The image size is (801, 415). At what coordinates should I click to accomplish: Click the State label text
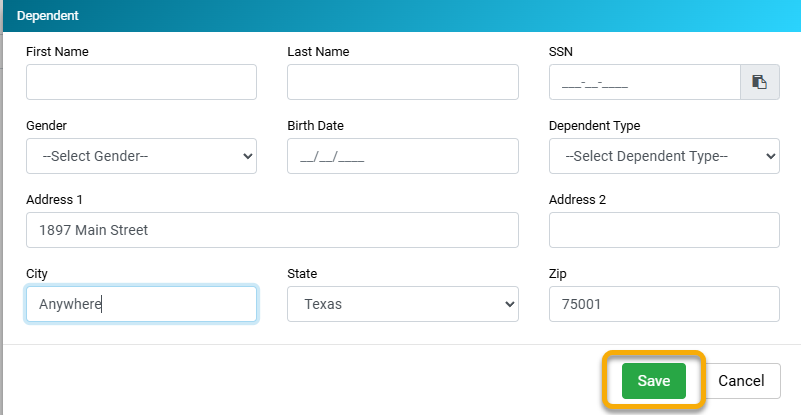(x=302, y=273)
